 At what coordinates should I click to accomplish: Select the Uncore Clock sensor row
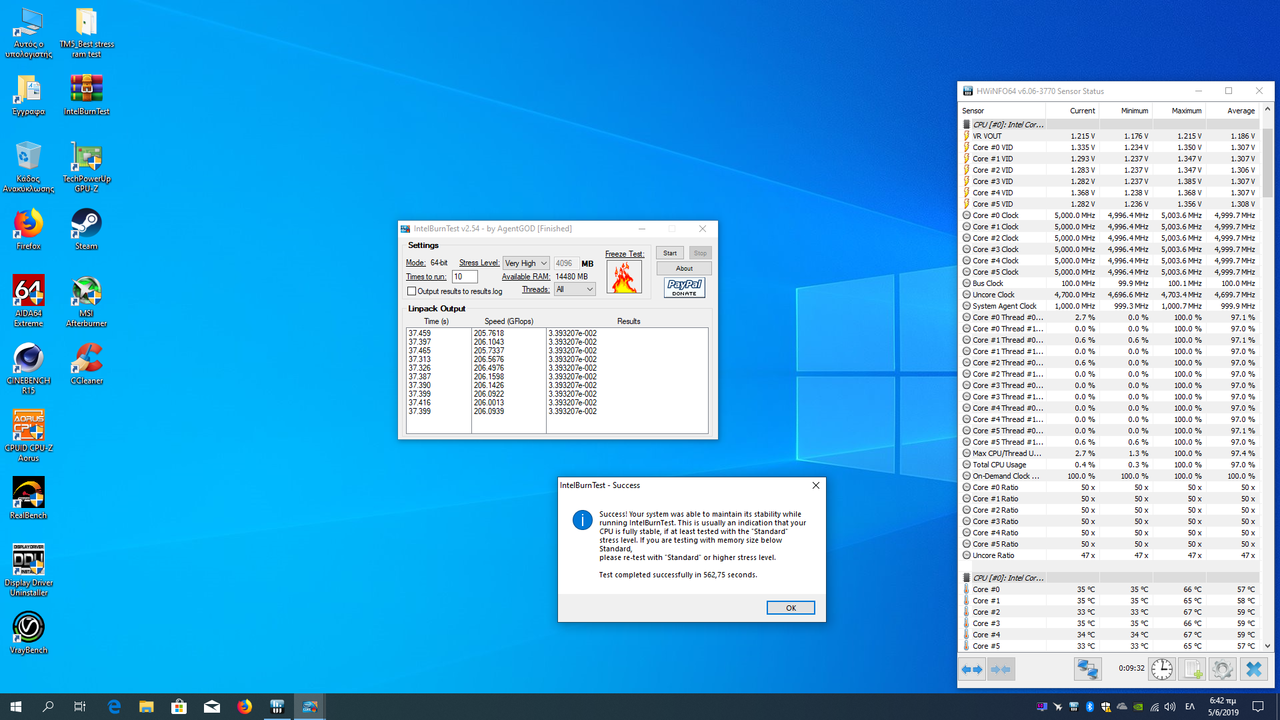1109,295
